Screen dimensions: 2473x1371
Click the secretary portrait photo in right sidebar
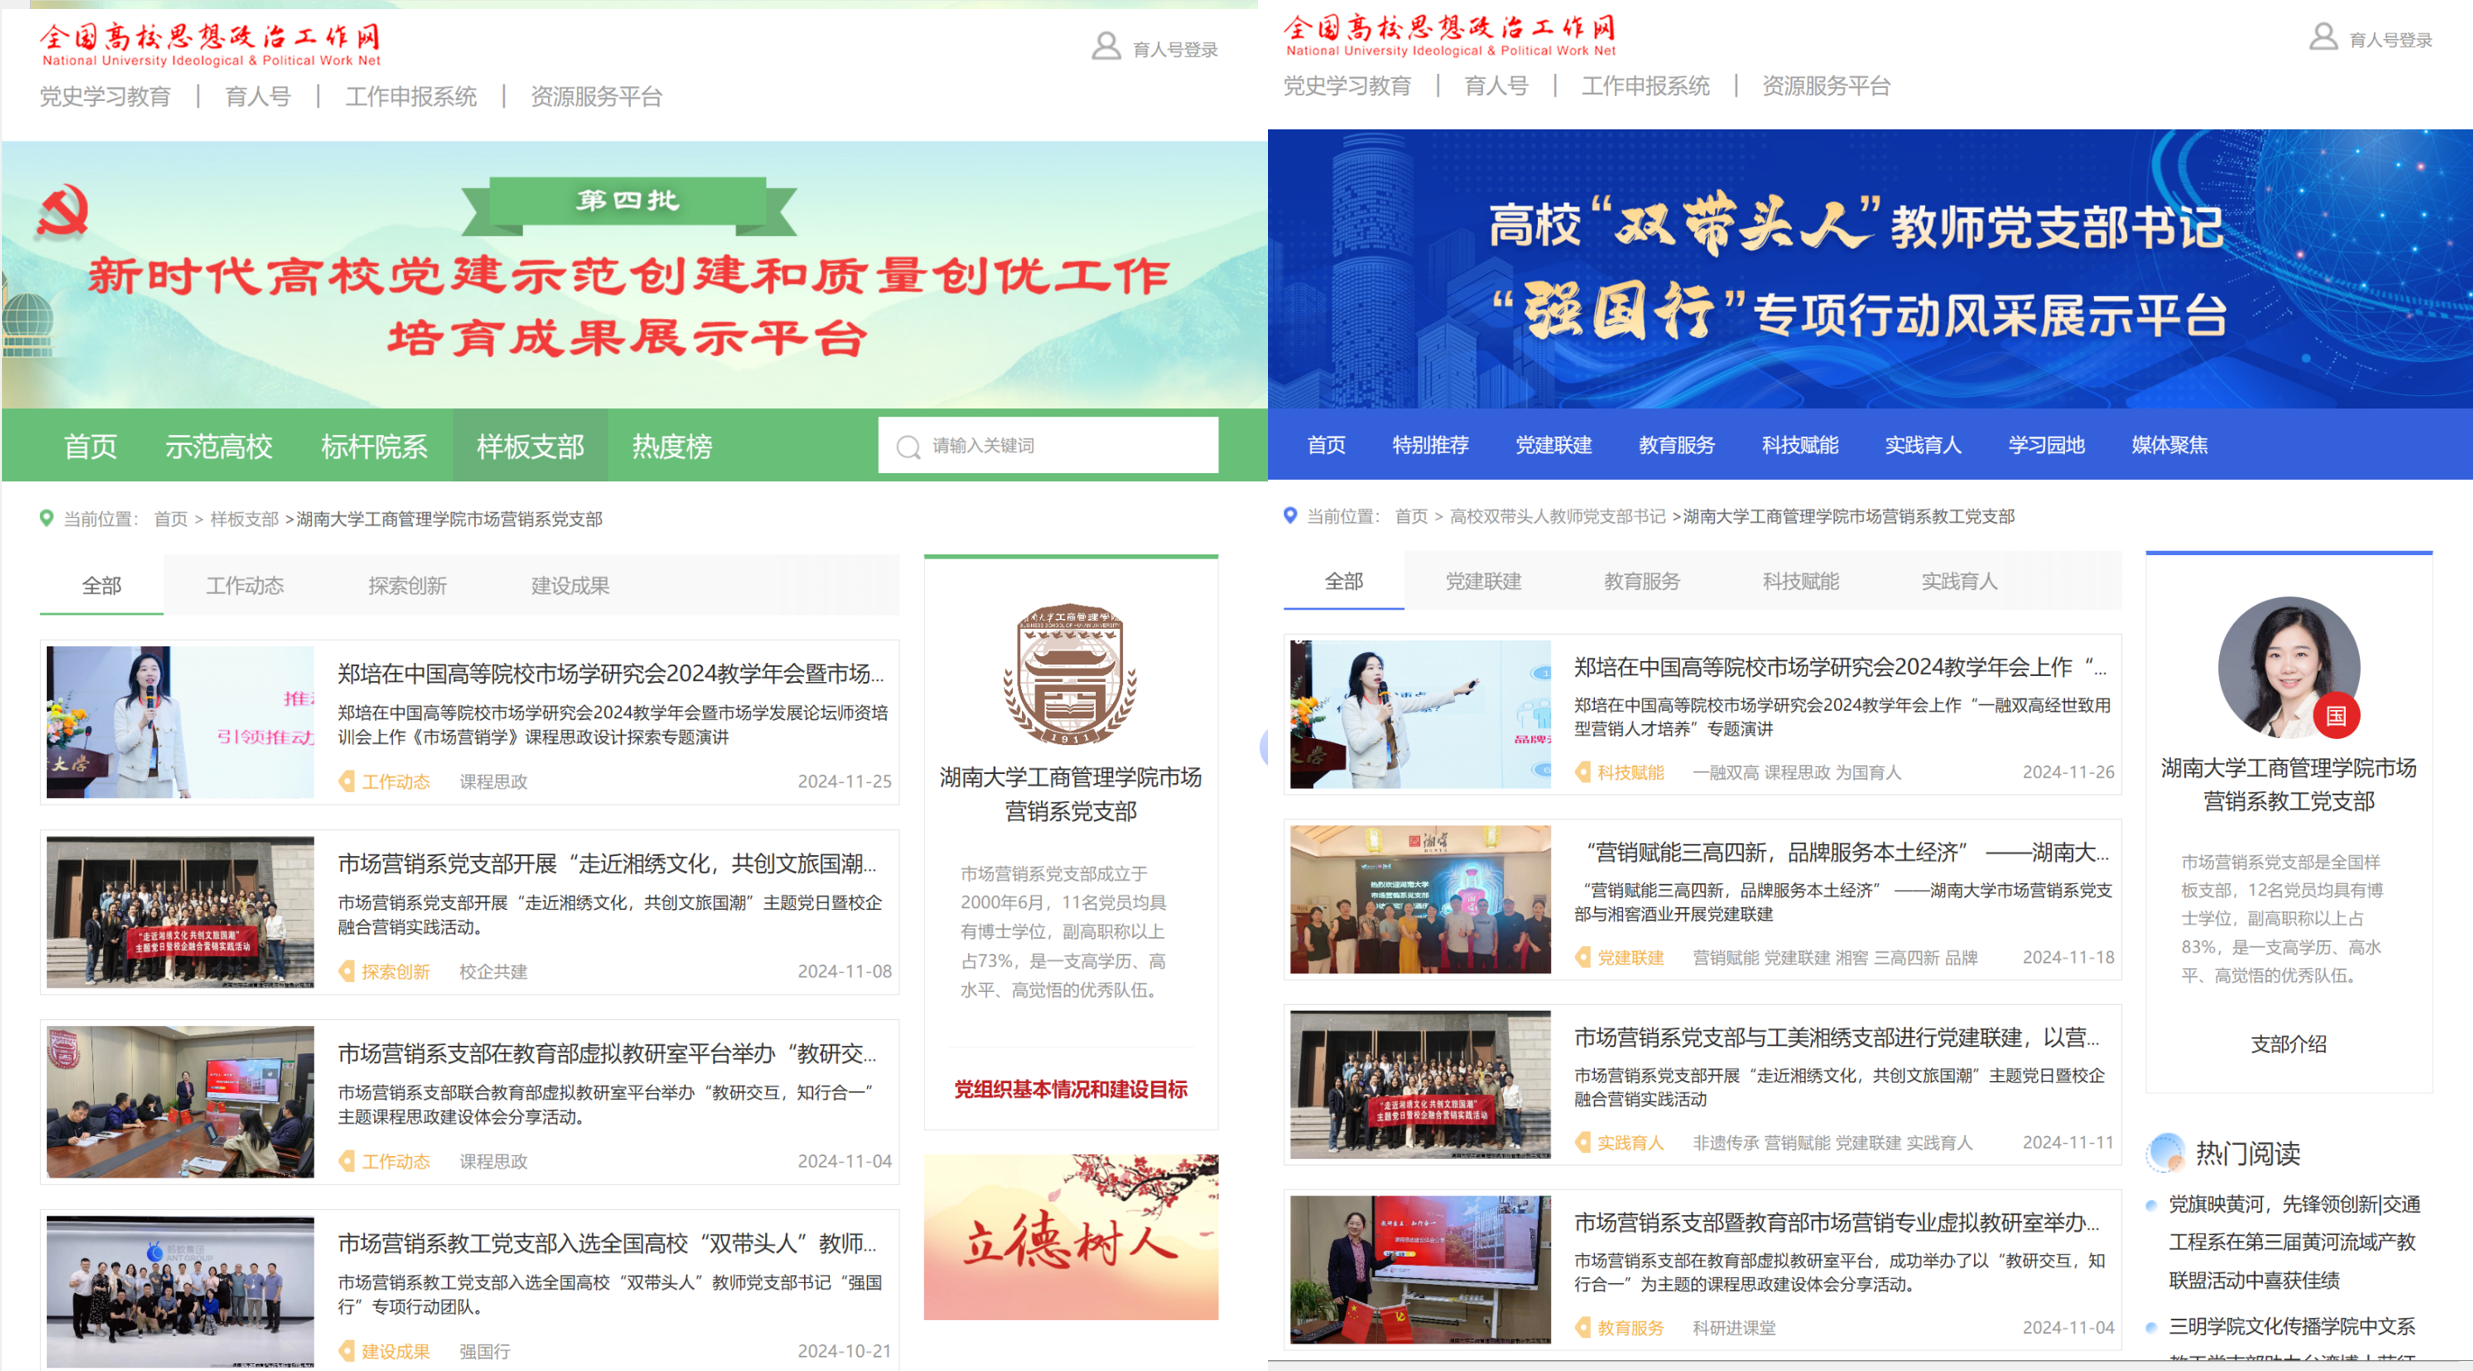tap(2288, 667)
